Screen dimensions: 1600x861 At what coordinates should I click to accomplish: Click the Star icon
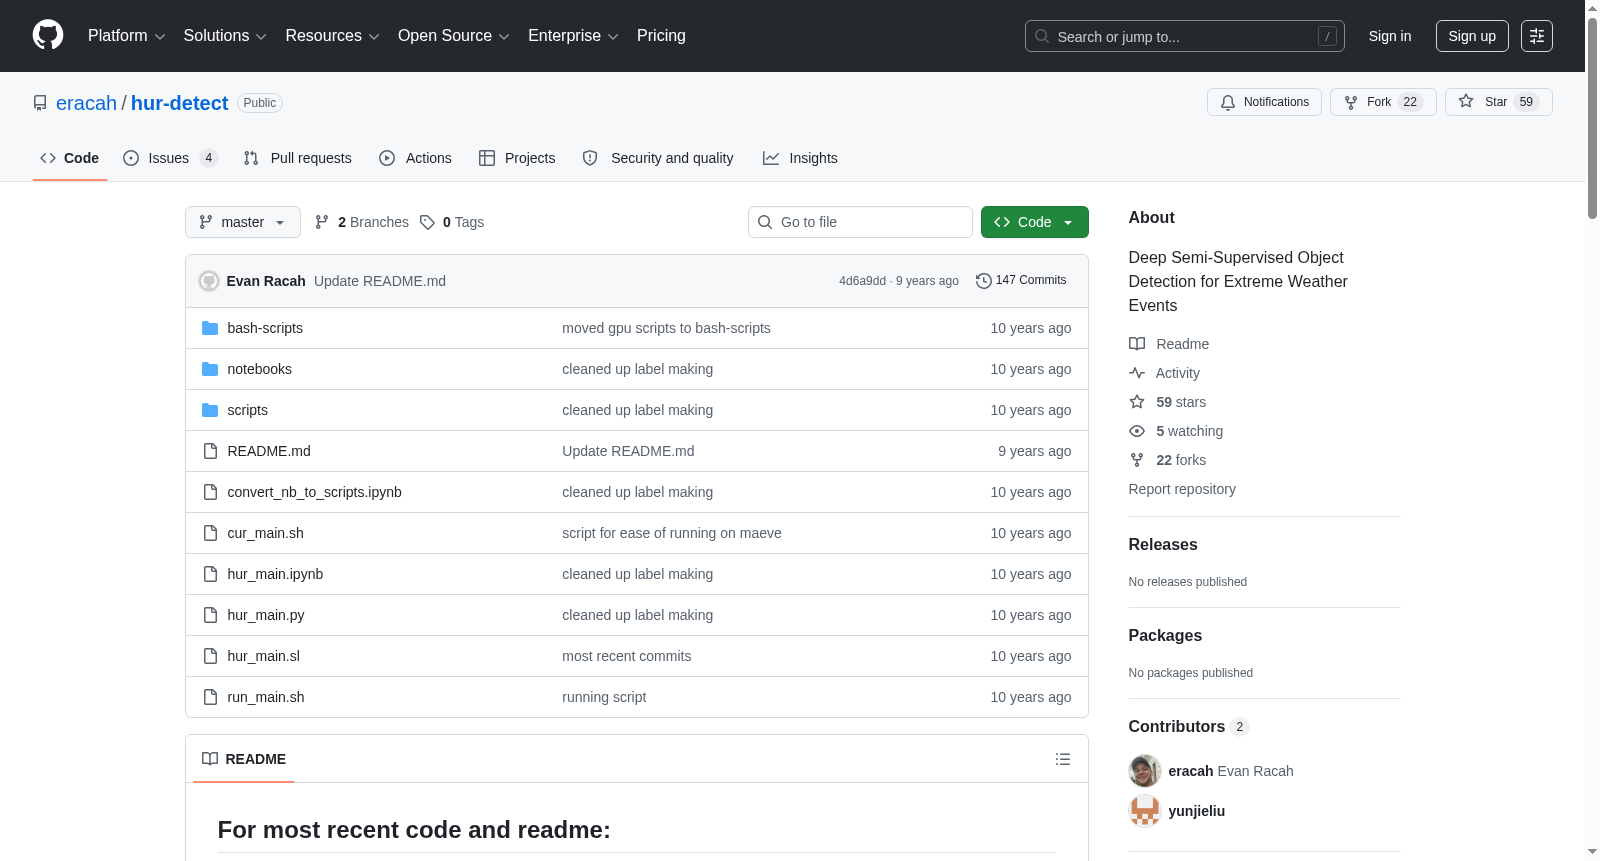1466,101
